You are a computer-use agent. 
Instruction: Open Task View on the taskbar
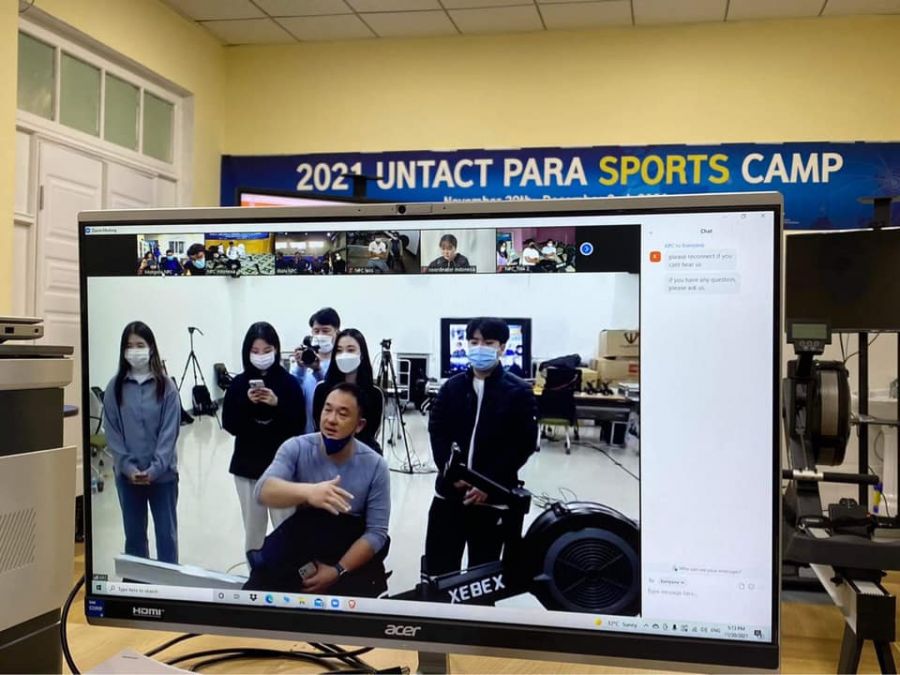pos(237,596)
